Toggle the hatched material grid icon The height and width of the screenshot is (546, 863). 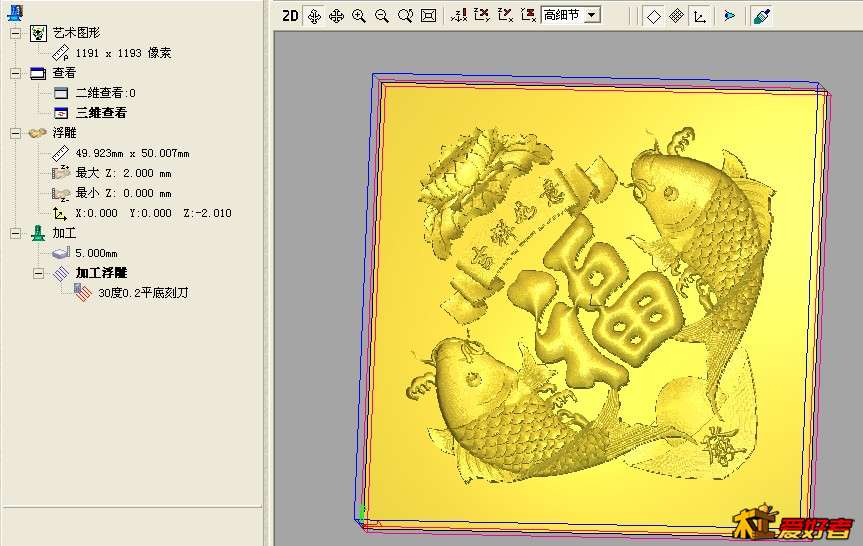(676, 17)
